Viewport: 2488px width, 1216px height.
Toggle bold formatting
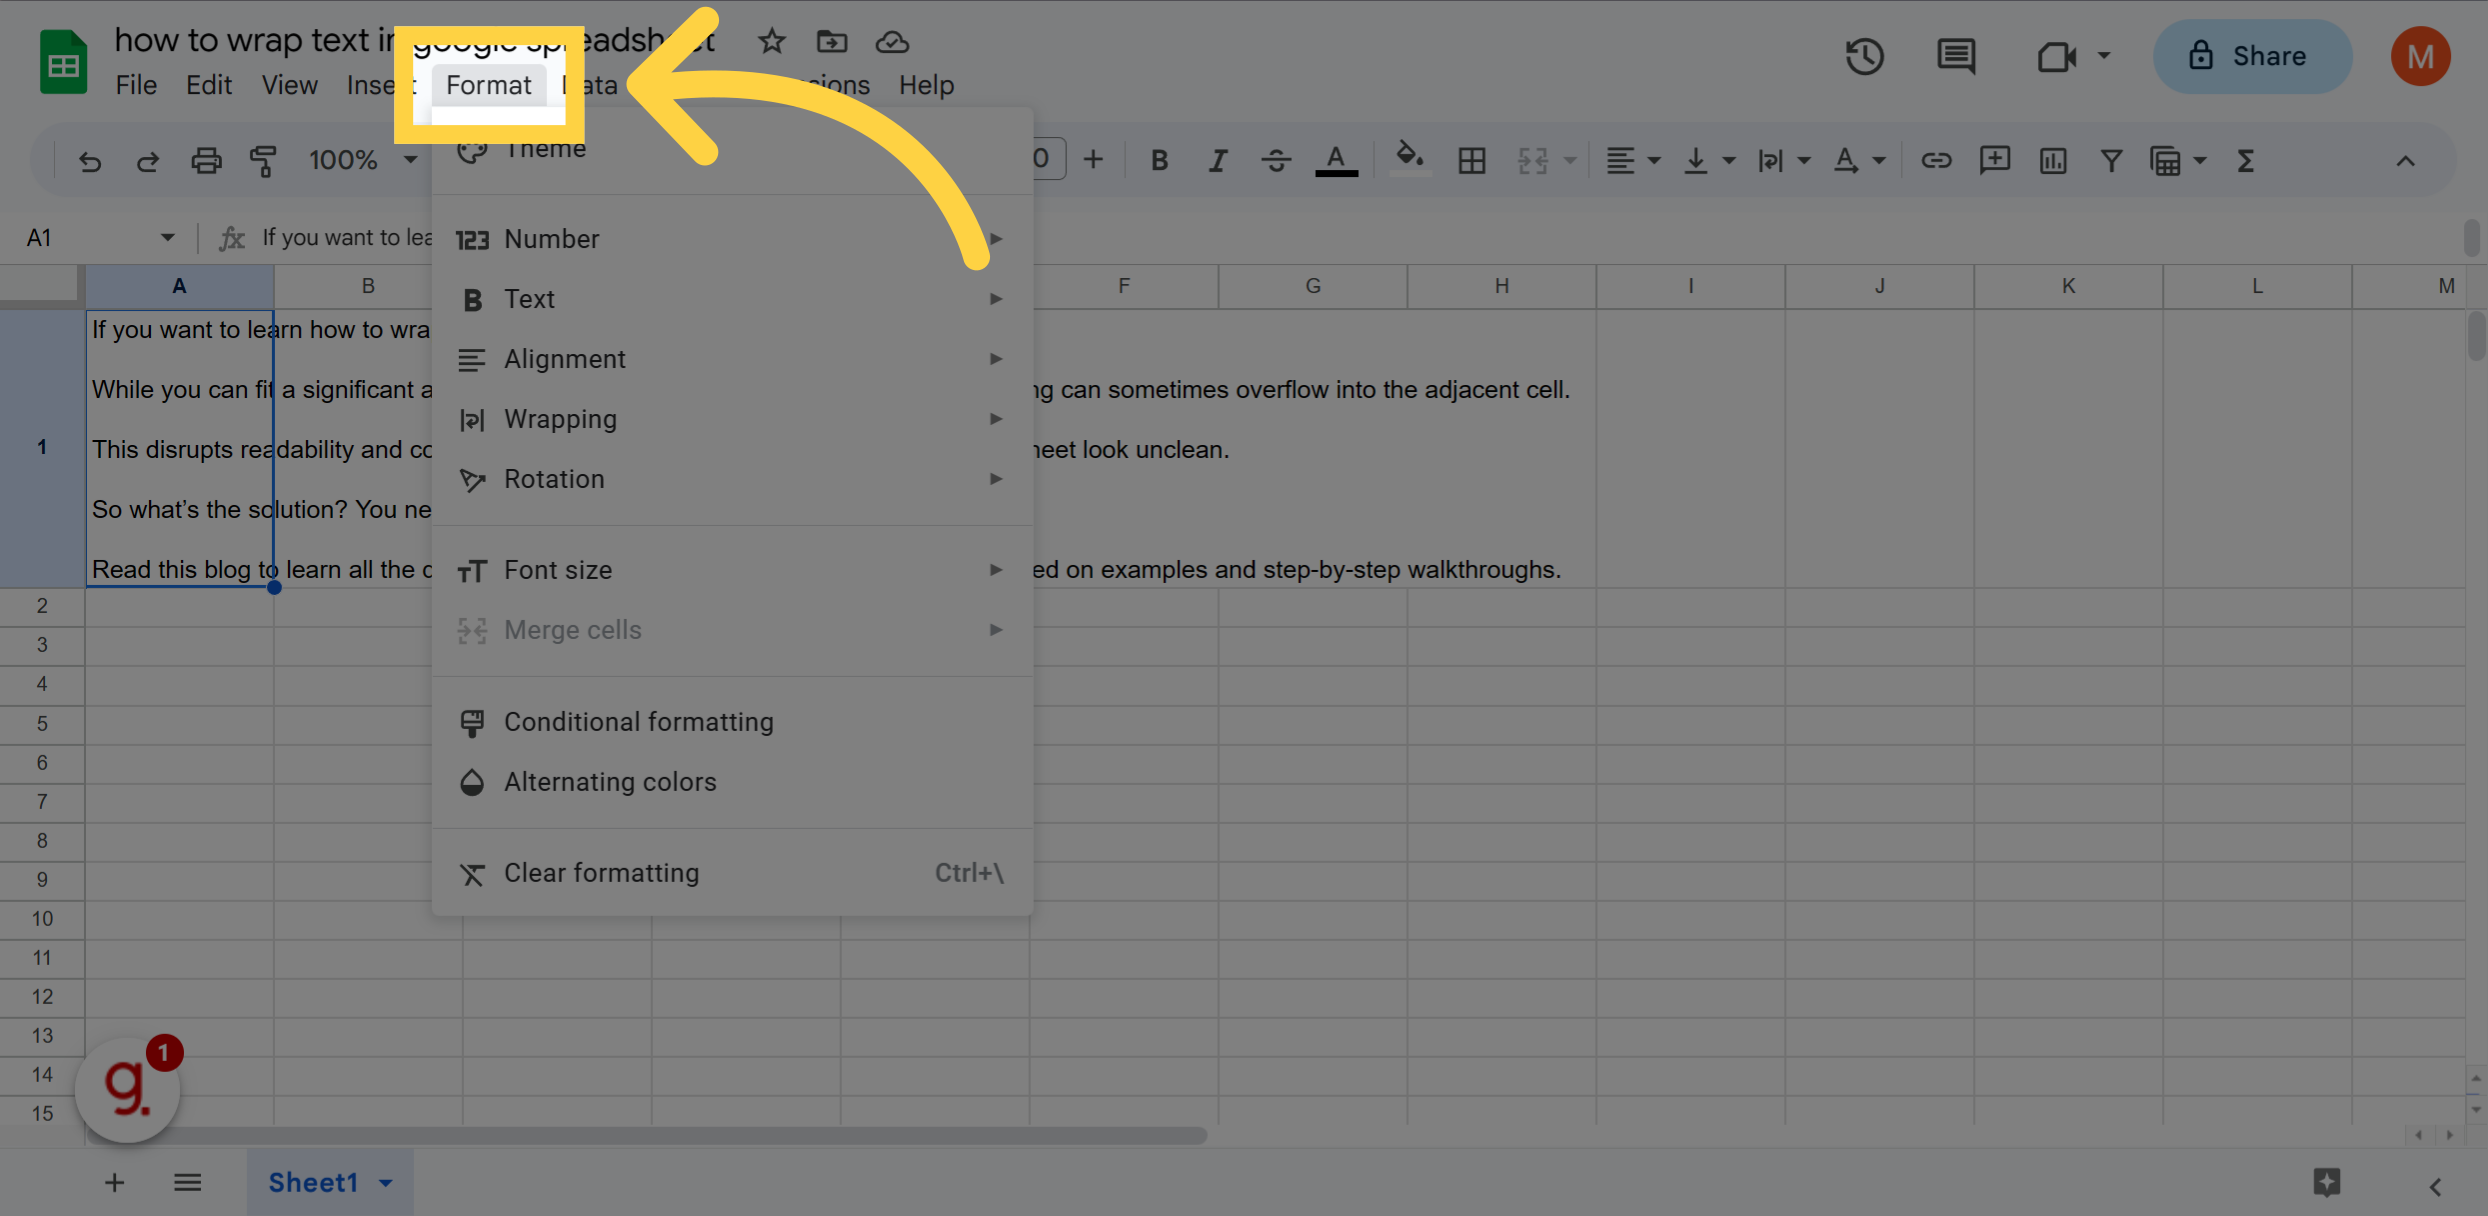[1158, 160]
